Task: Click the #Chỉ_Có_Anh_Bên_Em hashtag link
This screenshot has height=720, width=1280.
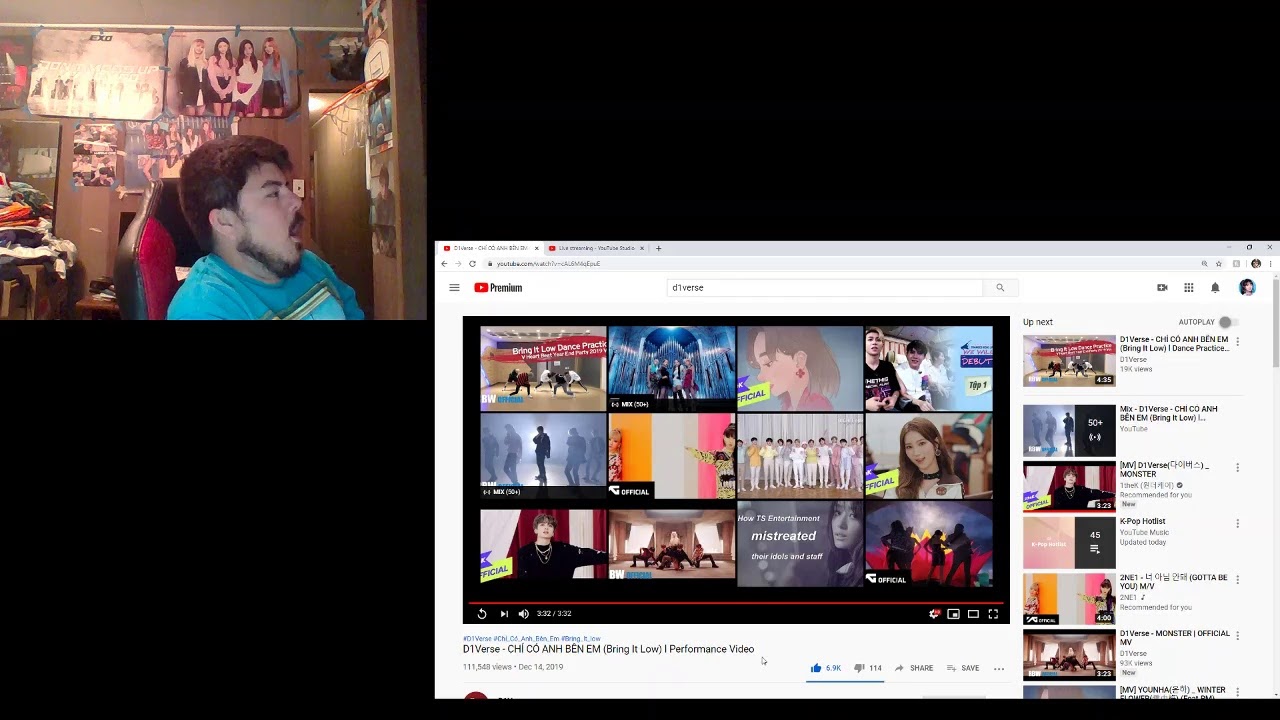Action: coord(526,638)
